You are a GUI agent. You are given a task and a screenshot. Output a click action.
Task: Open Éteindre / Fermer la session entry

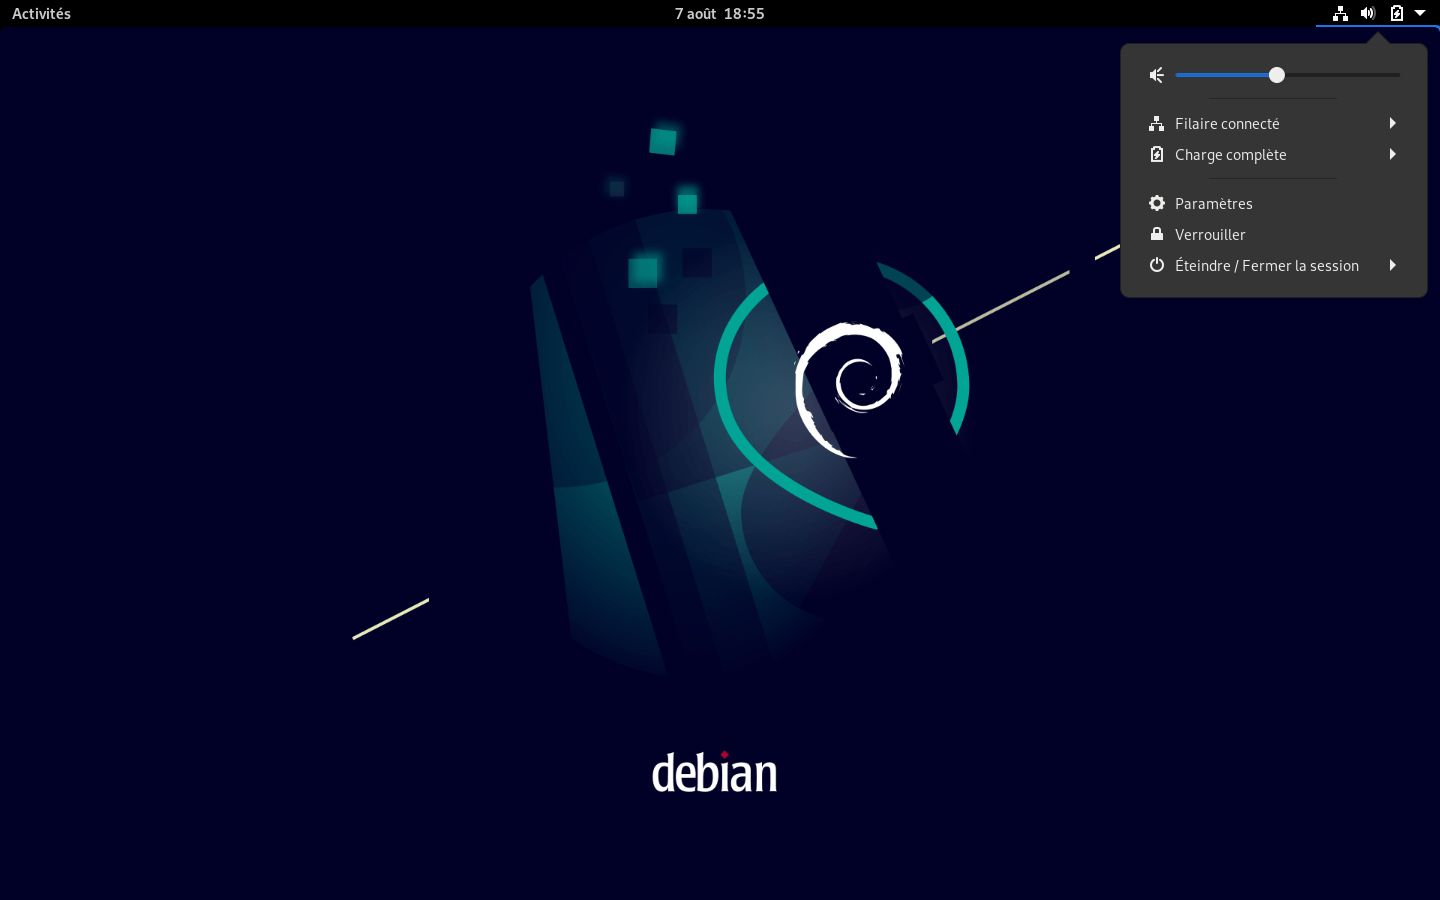[x=1274, y=265]
